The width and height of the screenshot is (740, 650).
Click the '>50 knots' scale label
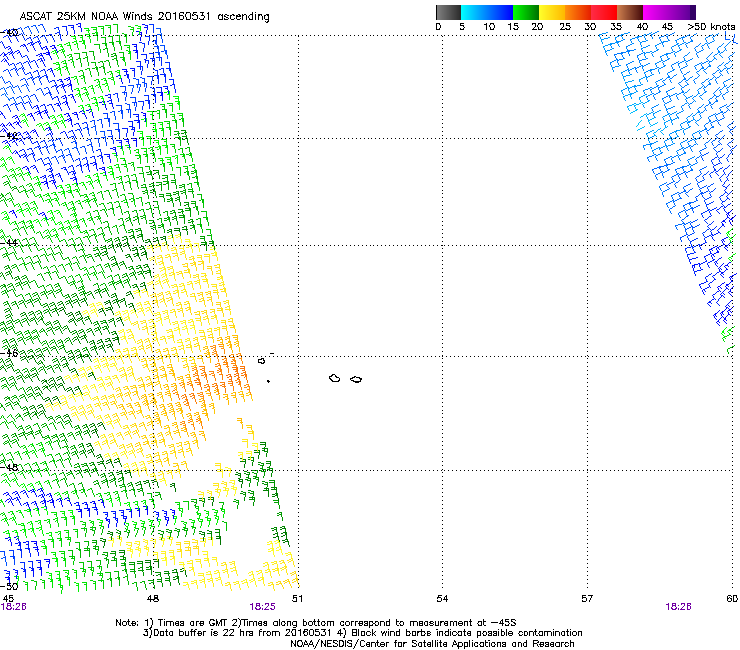pos(711,27)
